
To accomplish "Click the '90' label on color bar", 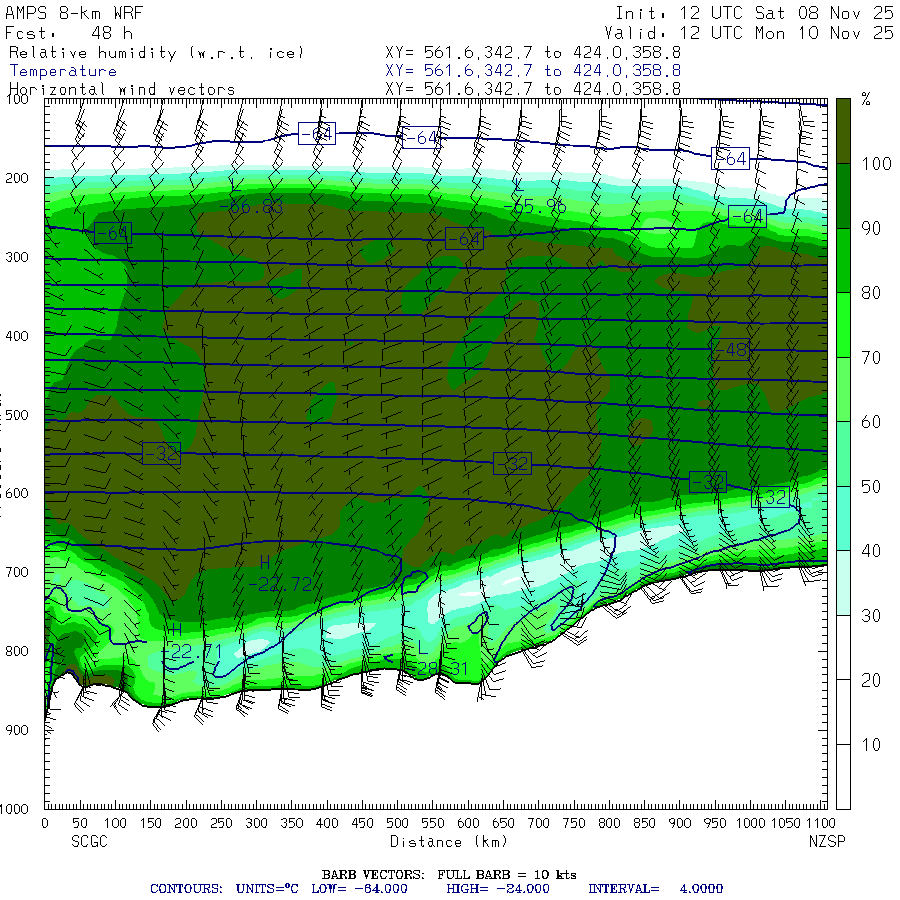I will pyautogui.click(x=871, y=228).
